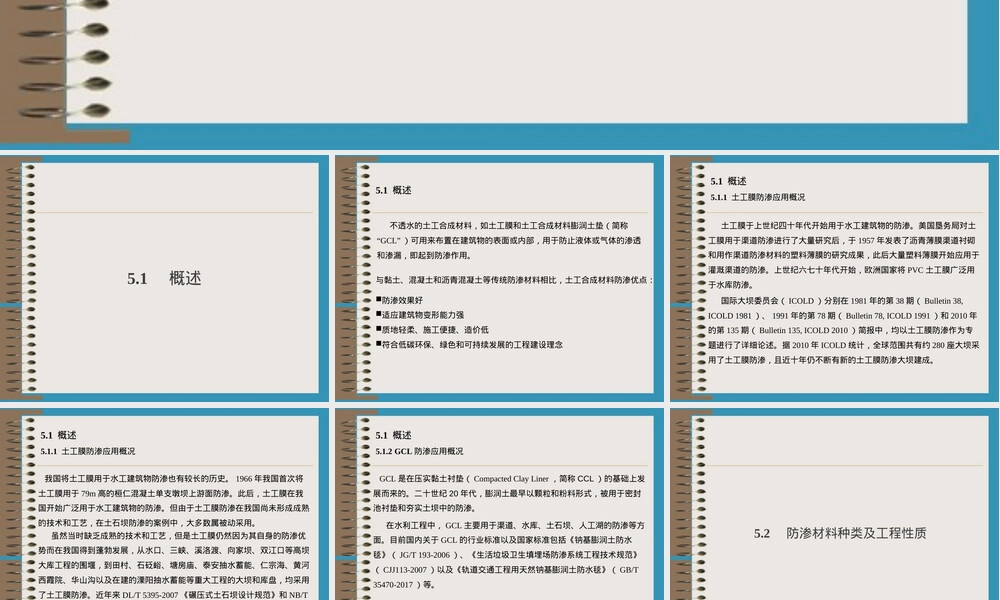Click the bullet '质地轻柔、施工便捷、造价低'

point(435,330)
